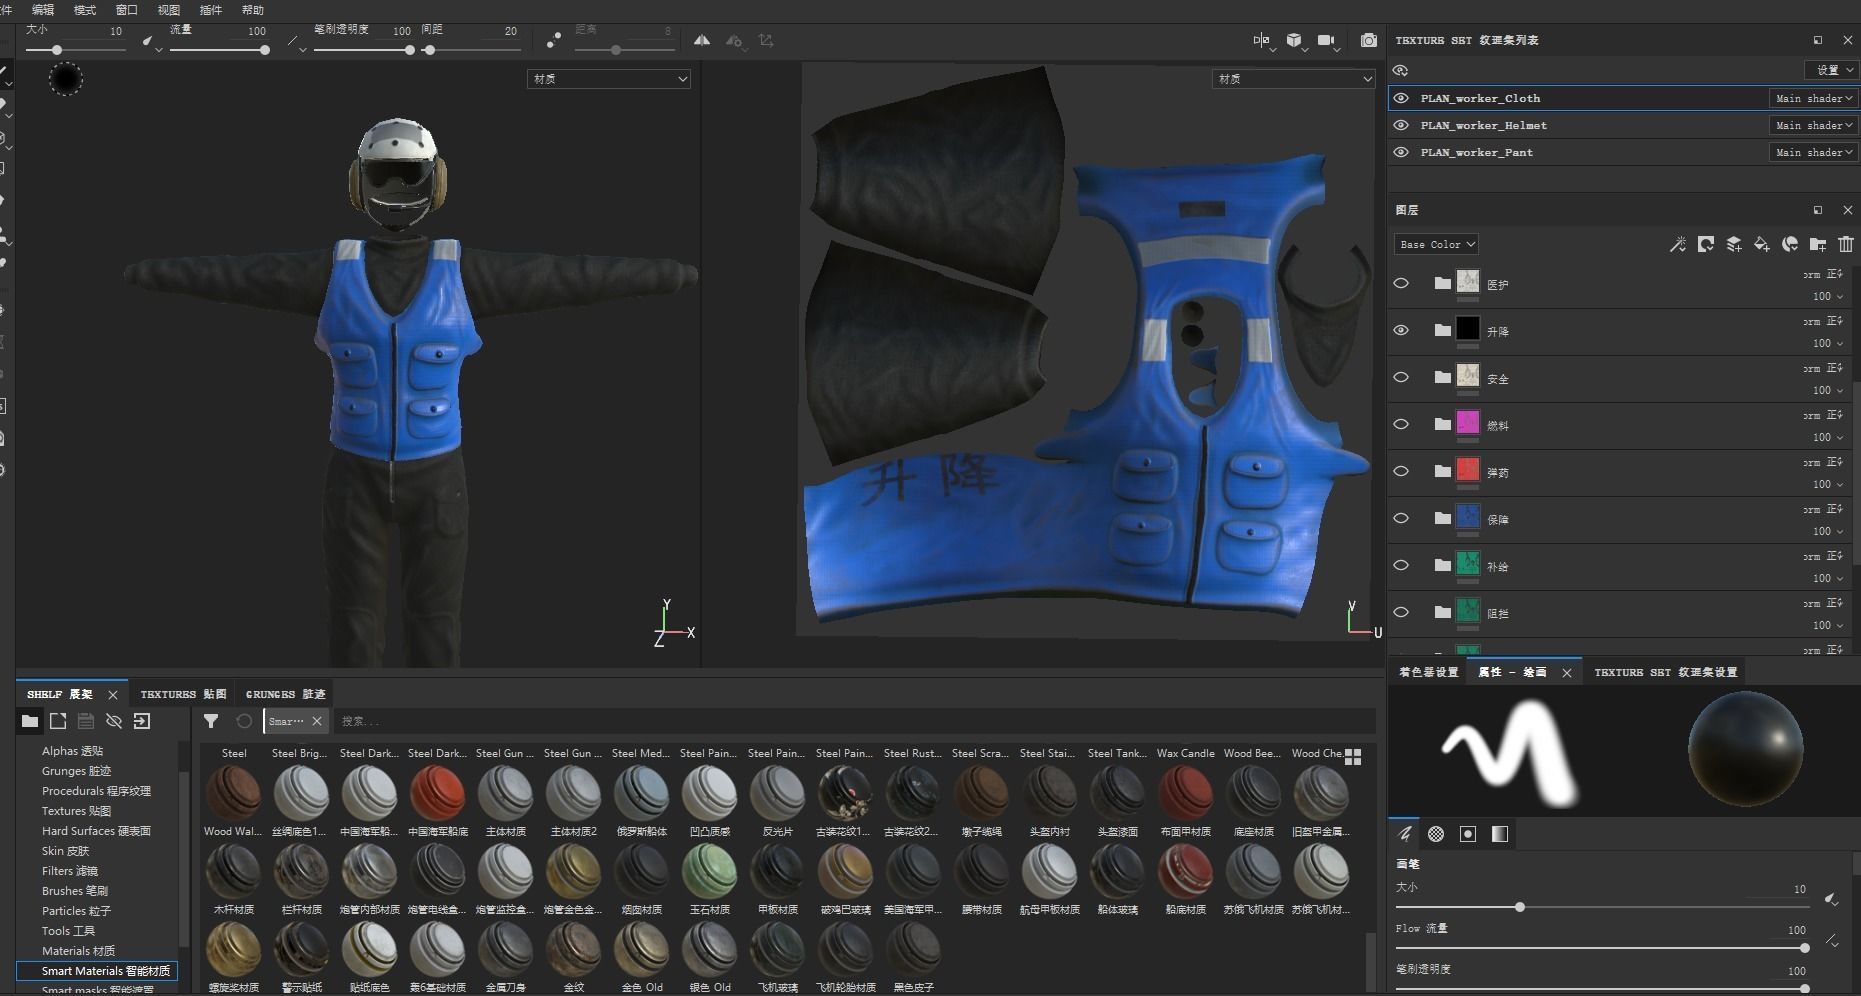Click the shelf search input field
The height and width of the screenshot is (996, 1861).
854,721
